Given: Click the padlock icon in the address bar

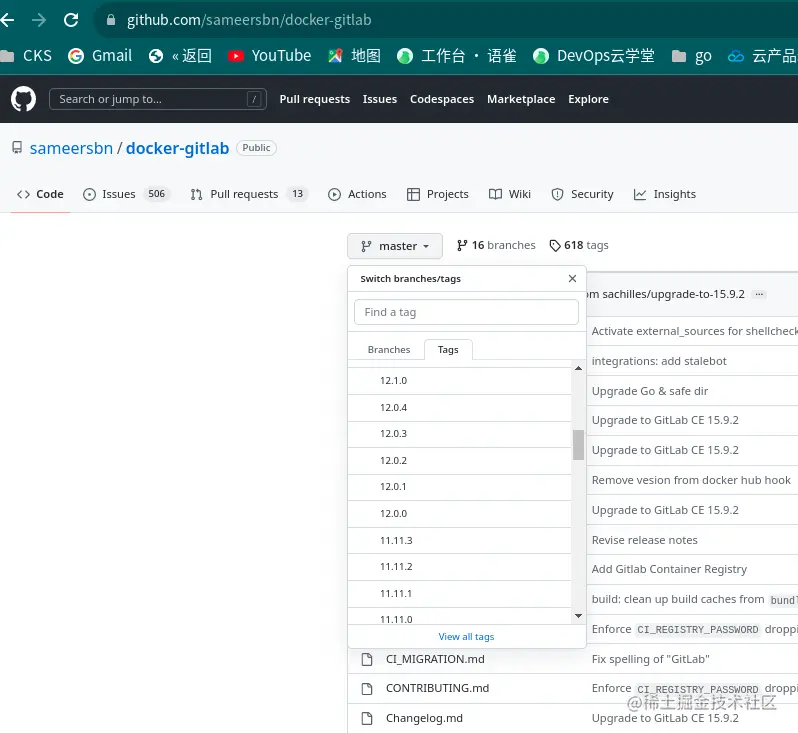Looking at the screenshot, I should point(111,20).
